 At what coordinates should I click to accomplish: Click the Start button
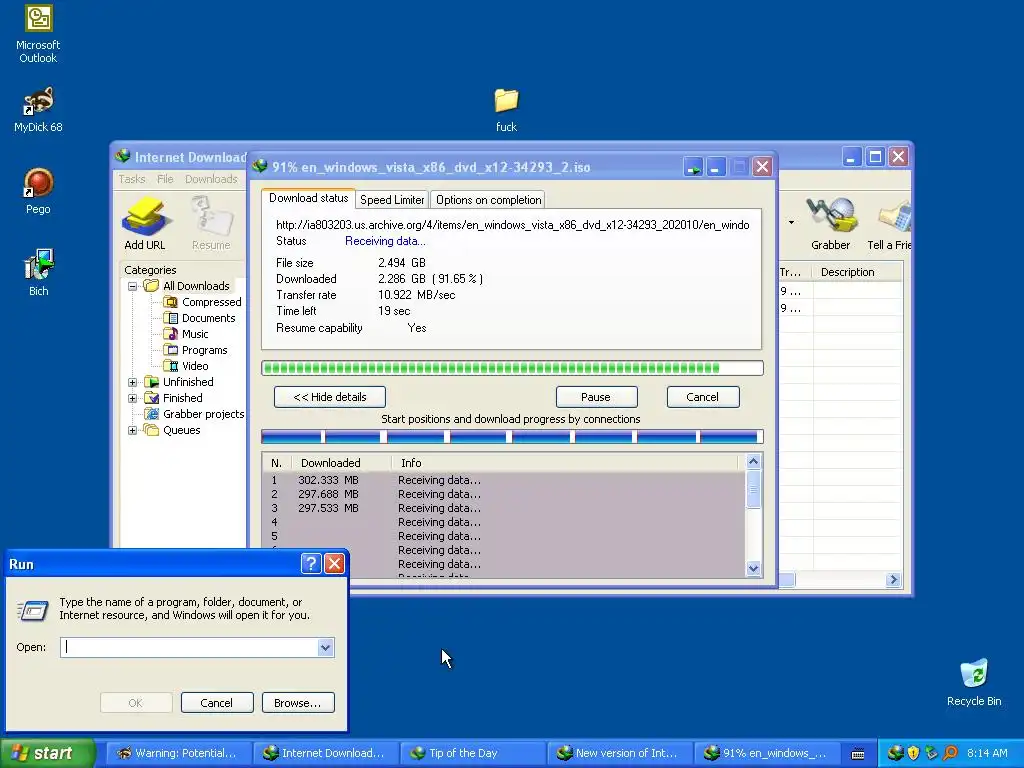(x=47, y=753)
